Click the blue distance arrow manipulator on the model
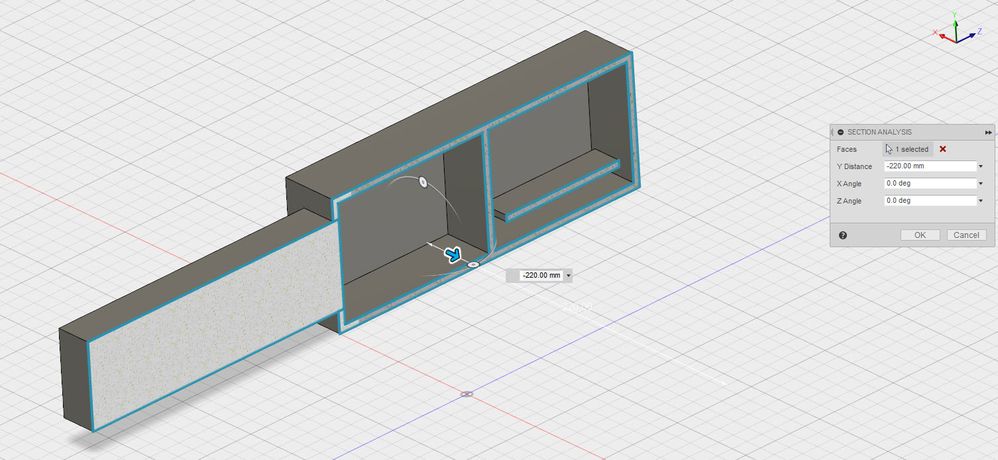Image resolution: width=998 pixels, height=460 pixels. 453,255
